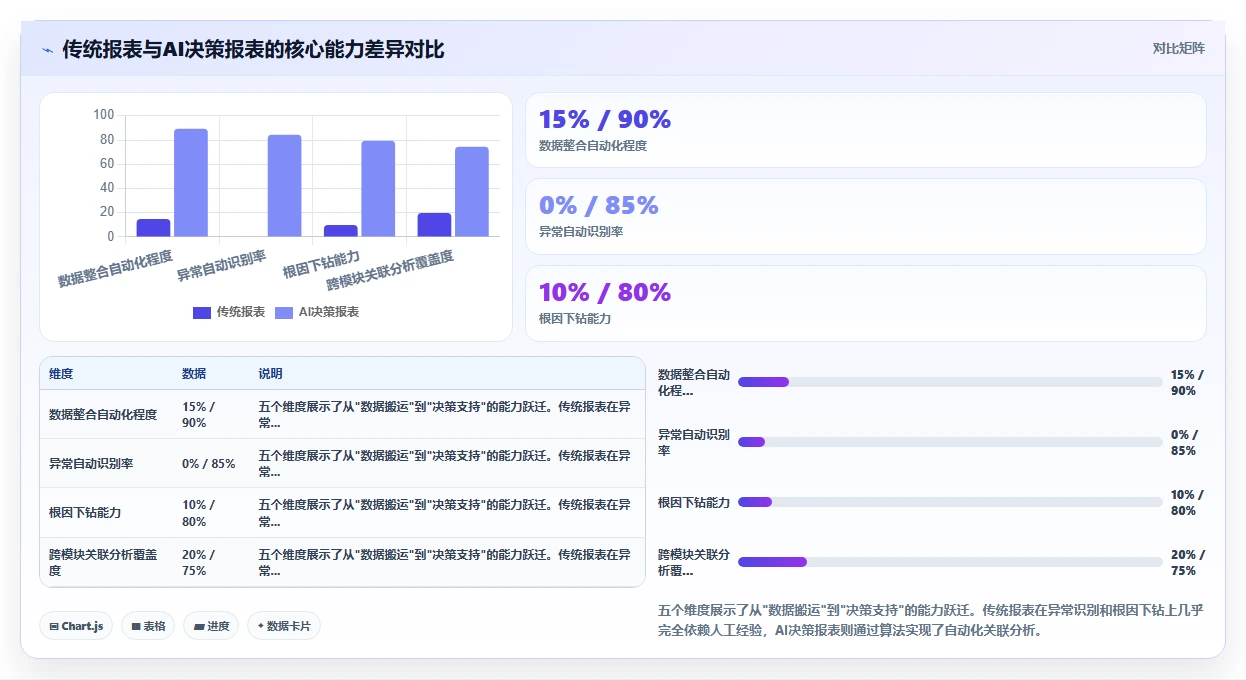Click the 根因下钻能力 progress bar

tap(950, 502)
